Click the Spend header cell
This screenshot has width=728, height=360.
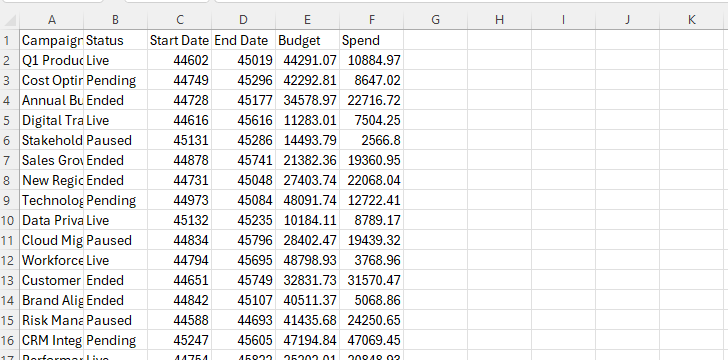pyautogui.click(x=371, y=40)
